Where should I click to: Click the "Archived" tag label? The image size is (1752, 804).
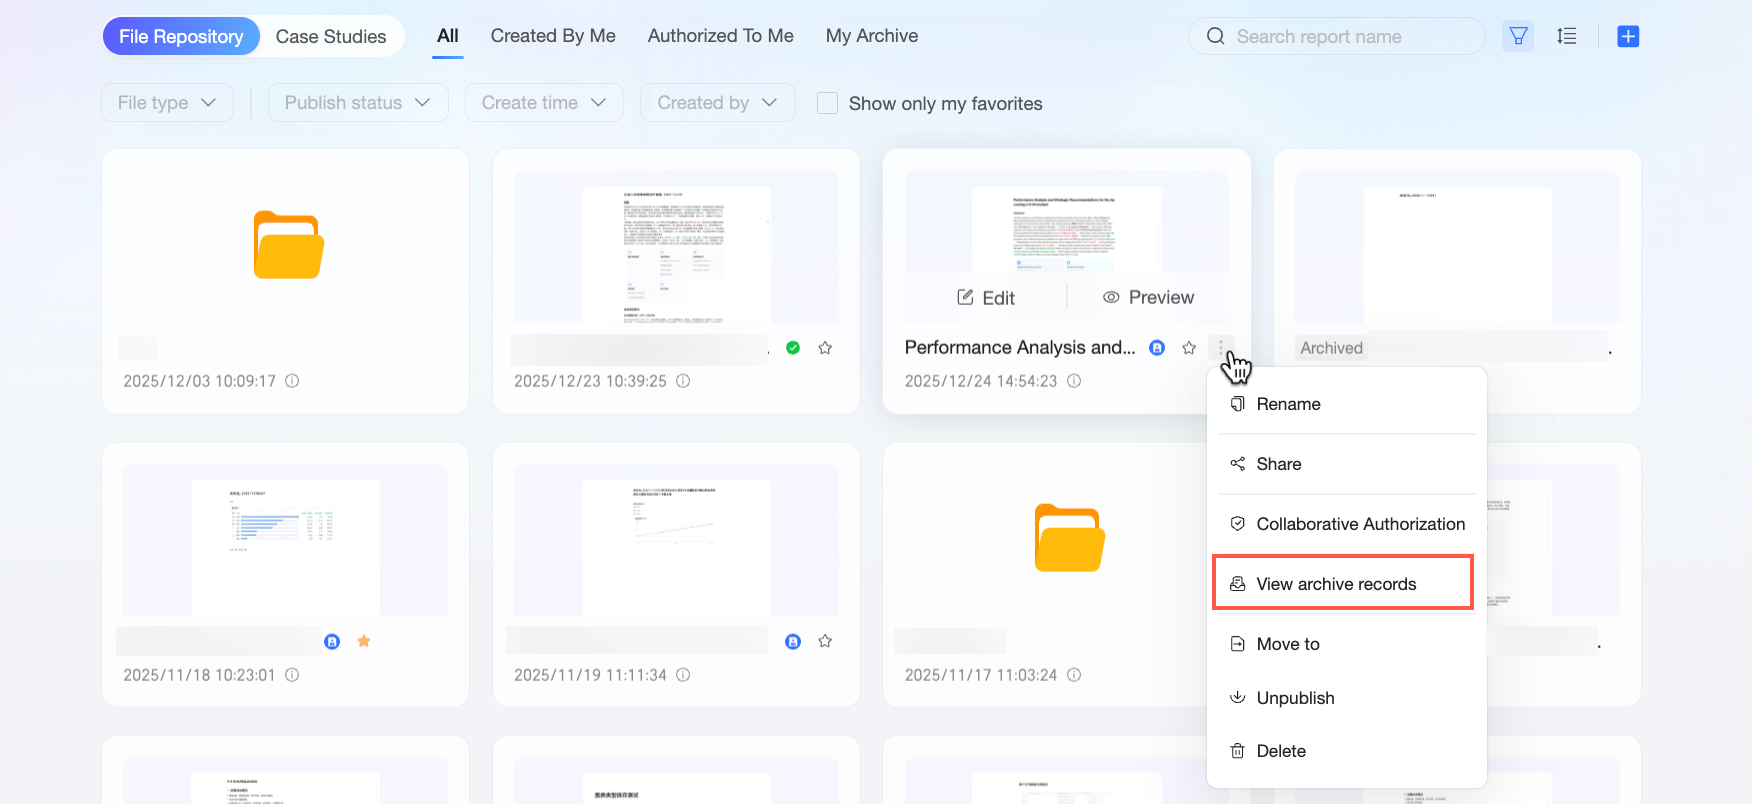(x=1331, y=348)
